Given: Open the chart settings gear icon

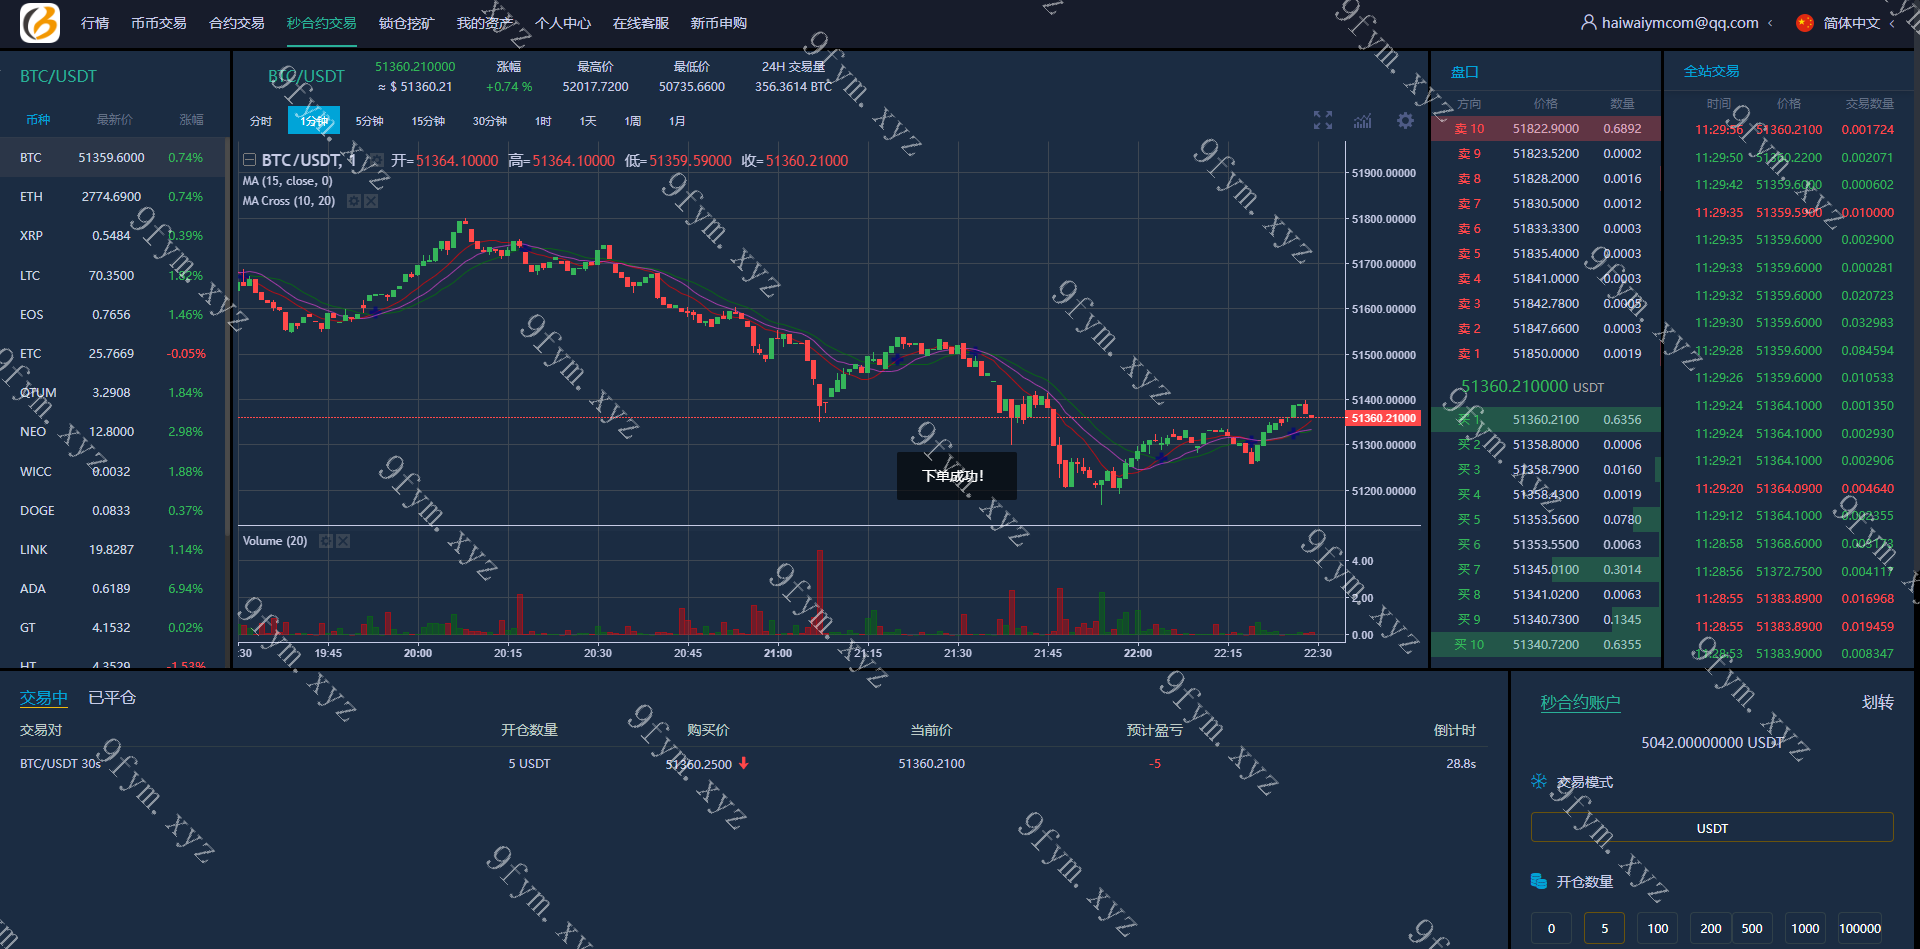Looking at the screenshot, I should [1405, 120].
